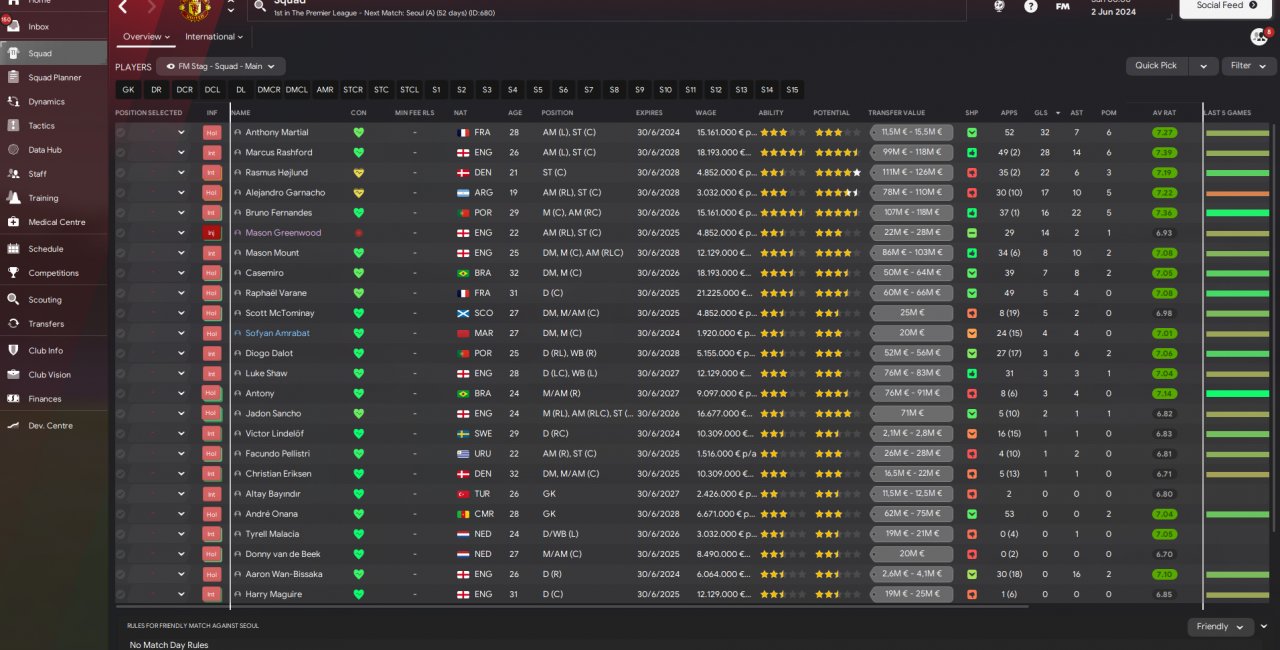Click Marcus Rashford's 99M - 118M transfer value
The height and width of the screenshot is (650, 1280).
912,152
